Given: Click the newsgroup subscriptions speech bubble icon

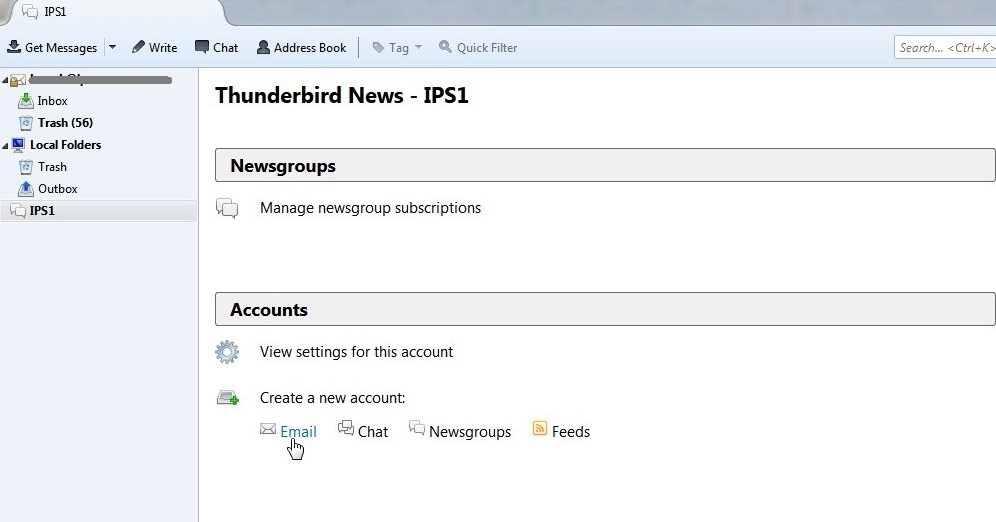Looking at the screenshot, I should pyautogui.click(x=227, y=208).
